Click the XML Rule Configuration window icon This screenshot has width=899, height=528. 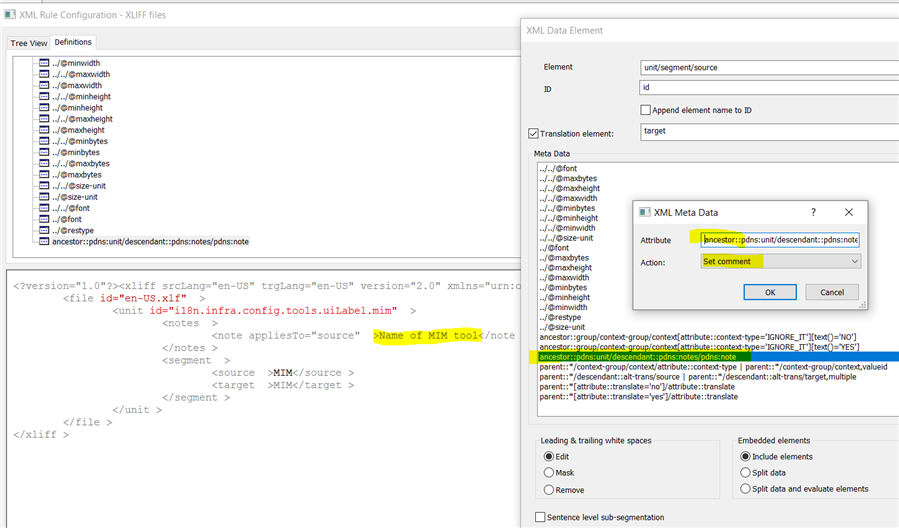10,15
